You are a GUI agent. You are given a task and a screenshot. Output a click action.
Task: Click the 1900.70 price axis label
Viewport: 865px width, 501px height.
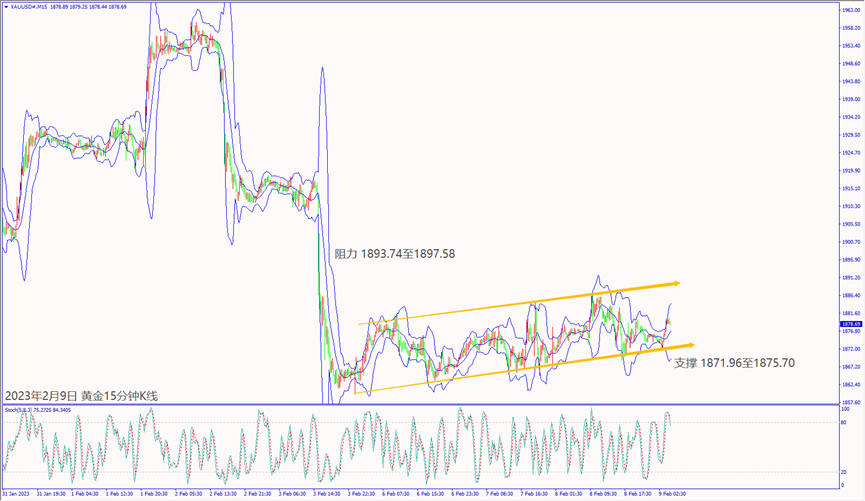[850, 242]
